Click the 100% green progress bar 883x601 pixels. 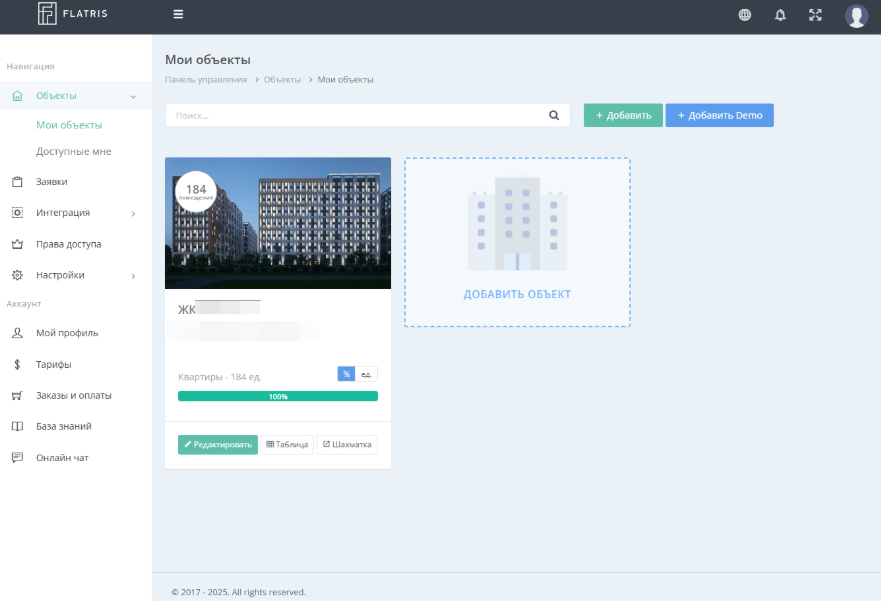pyautogui.click(x=278, y=397)
